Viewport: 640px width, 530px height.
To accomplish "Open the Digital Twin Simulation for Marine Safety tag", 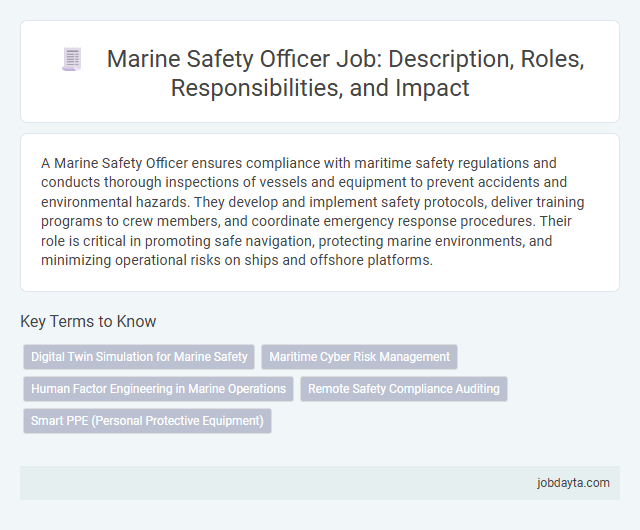I will click(x=139, y=357).
